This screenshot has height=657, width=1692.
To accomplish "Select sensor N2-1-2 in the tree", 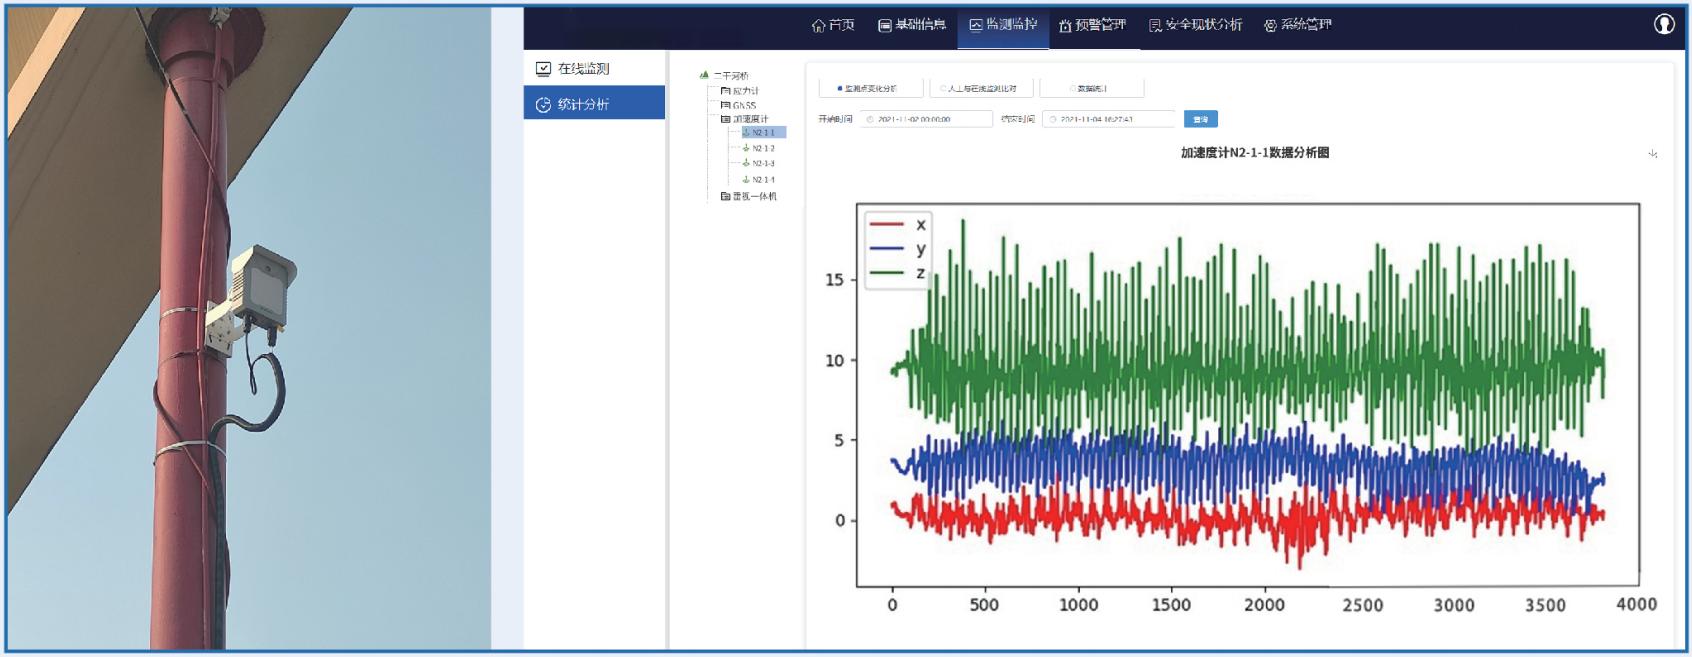I will click(x=763, y=148).
